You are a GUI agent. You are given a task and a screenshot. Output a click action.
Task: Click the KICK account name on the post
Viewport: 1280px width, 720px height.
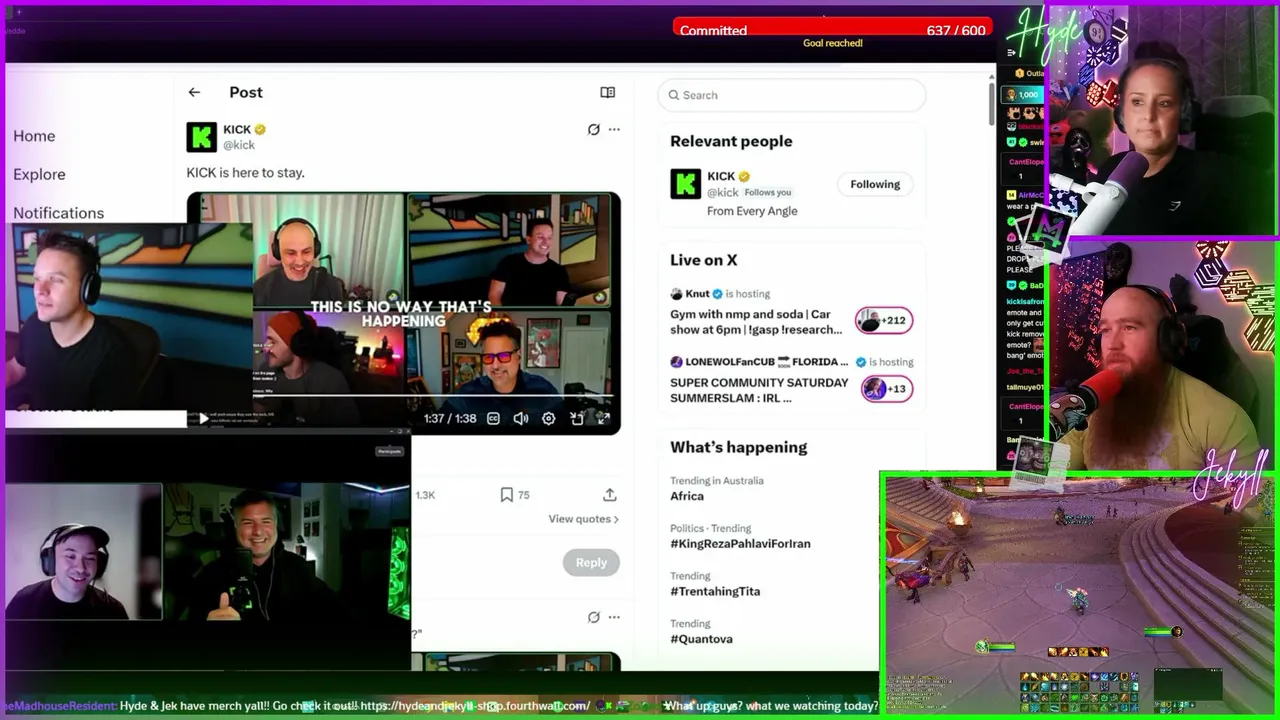click(237, 129)
